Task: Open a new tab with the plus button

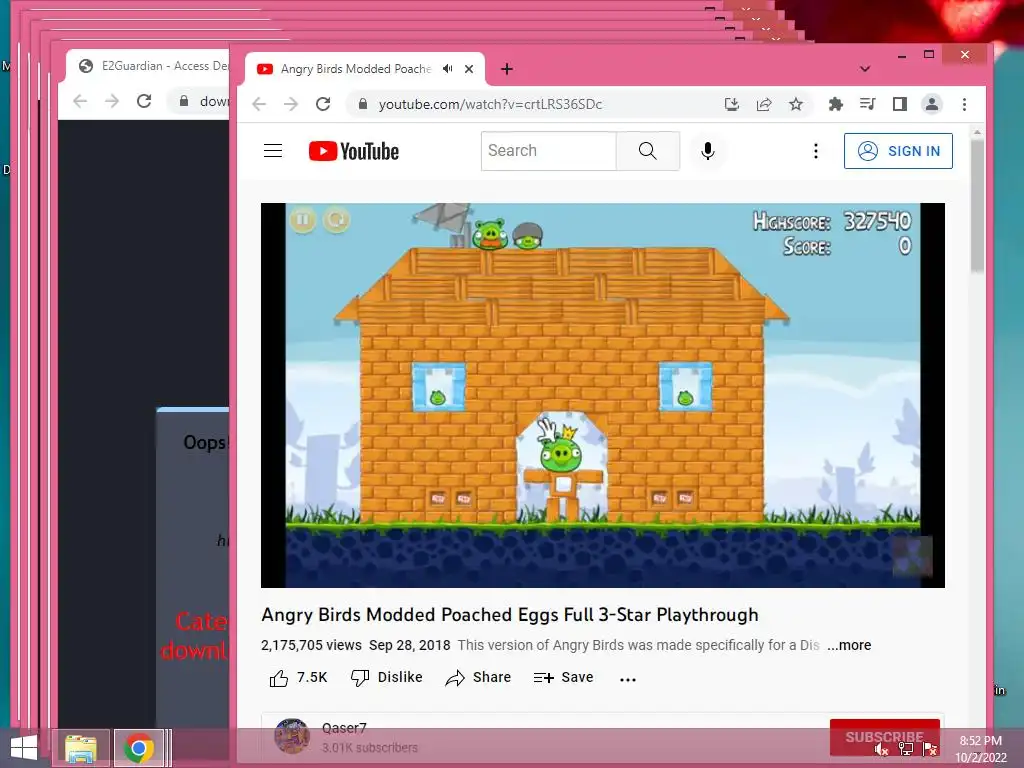Action: [x=507, y=69]
